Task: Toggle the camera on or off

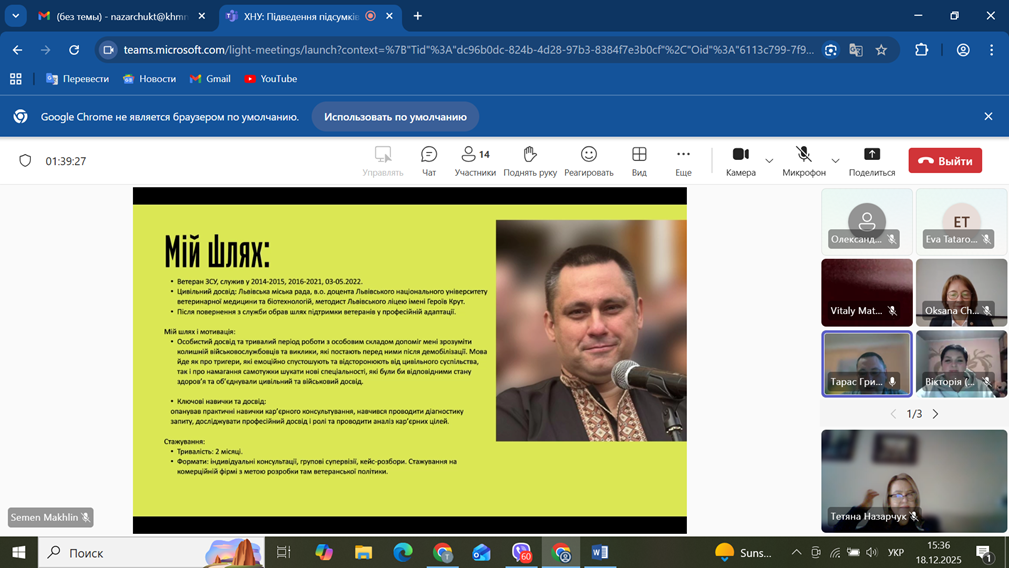Action: pos(740,160)
